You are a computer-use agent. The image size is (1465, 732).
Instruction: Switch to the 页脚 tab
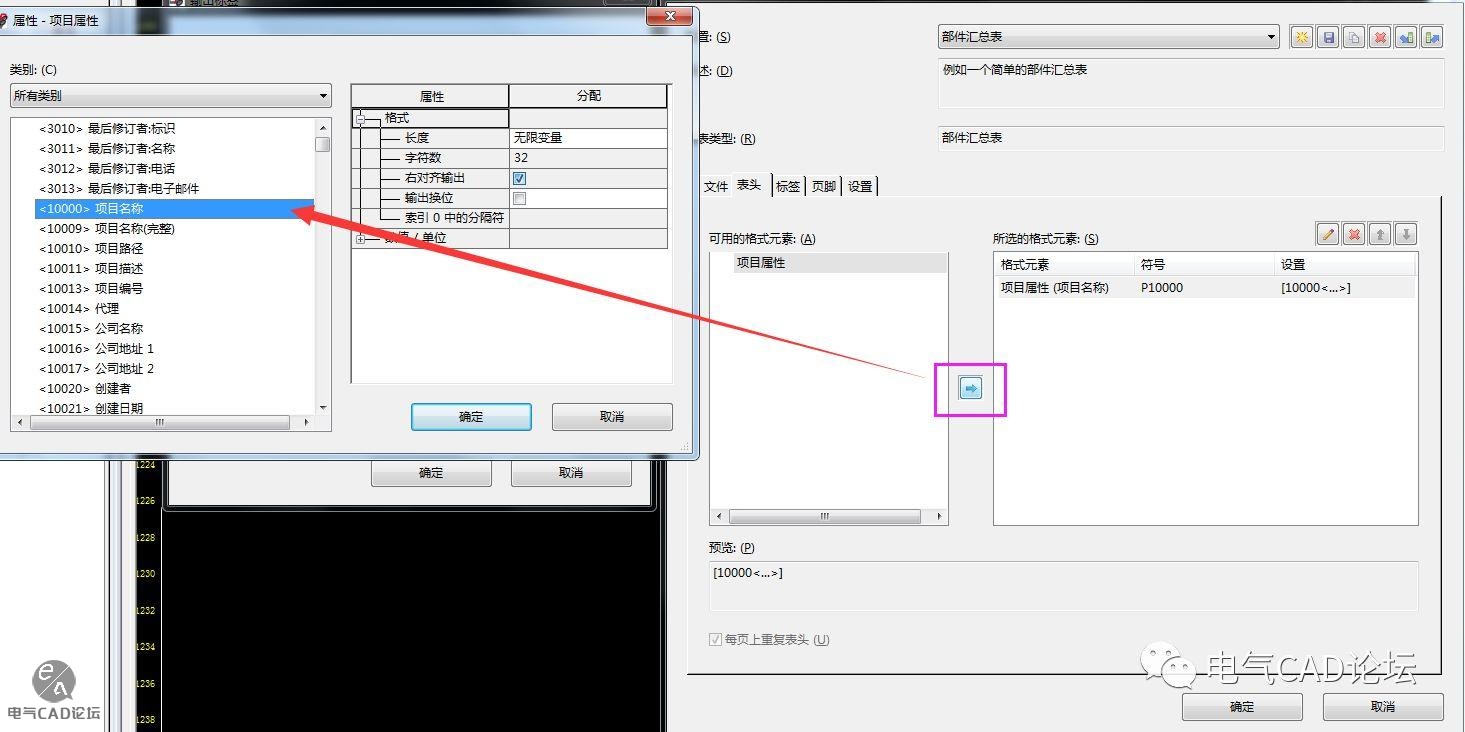[x=824, y=186]
